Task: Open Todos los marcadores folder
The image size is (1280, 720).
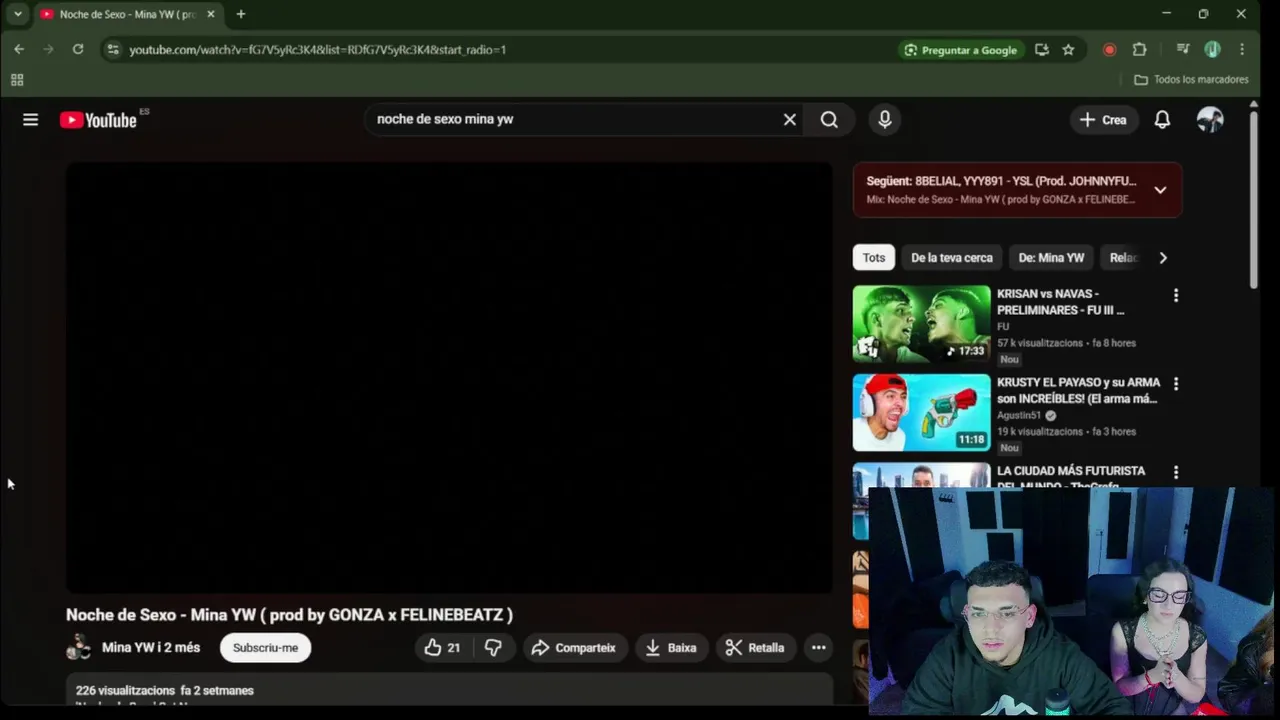Action: 1191,80
